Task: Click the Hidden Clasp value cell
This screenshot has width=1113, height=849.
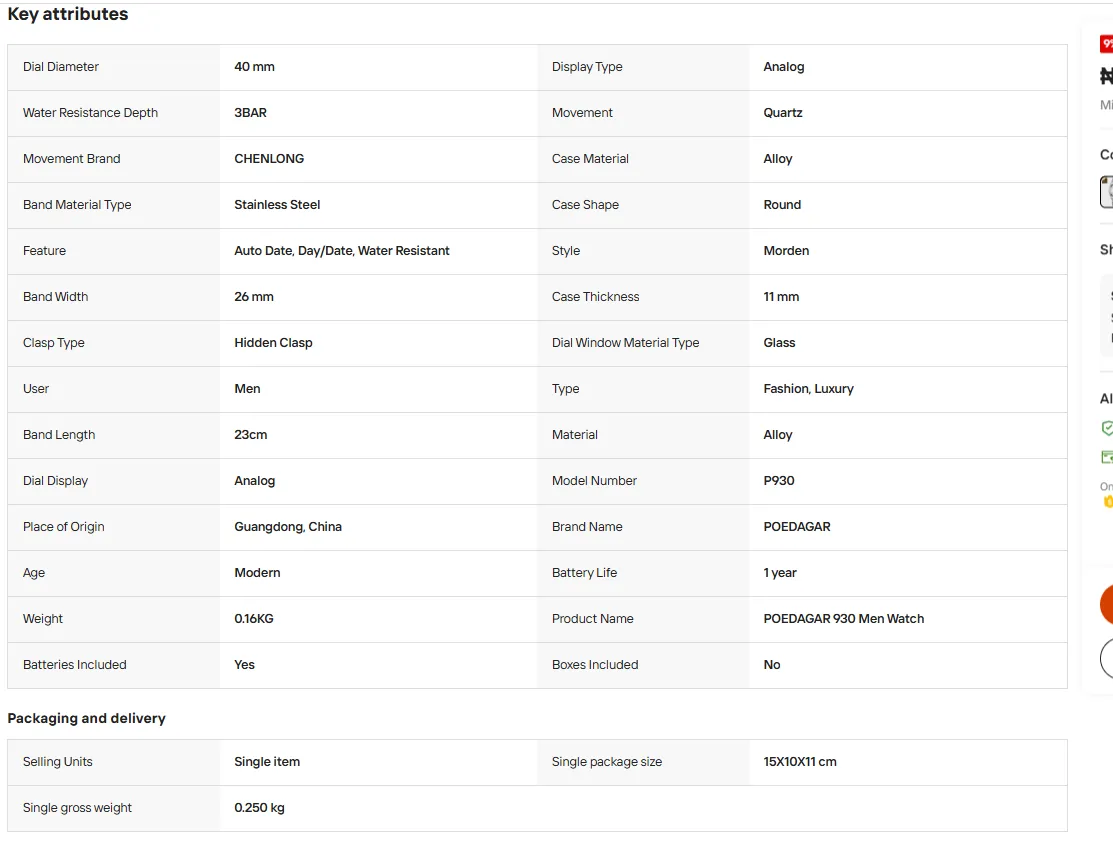Action: [273, 343]
